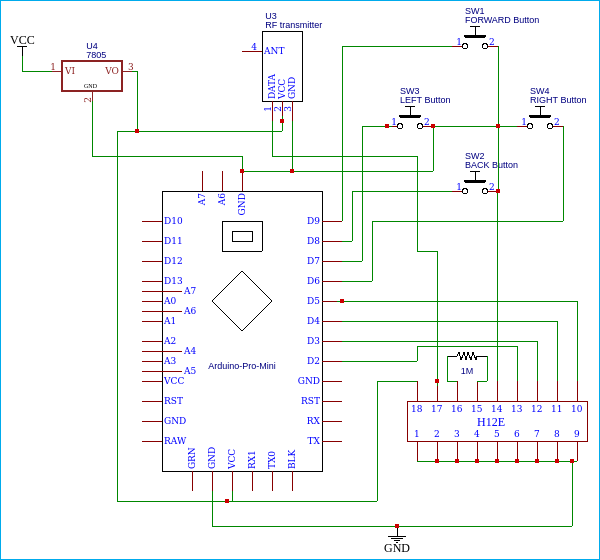The width and height of the screenshot is (600, 560).
Task: Click the diamond-shaped chip on Arduino
Action: tap(242, 300)
